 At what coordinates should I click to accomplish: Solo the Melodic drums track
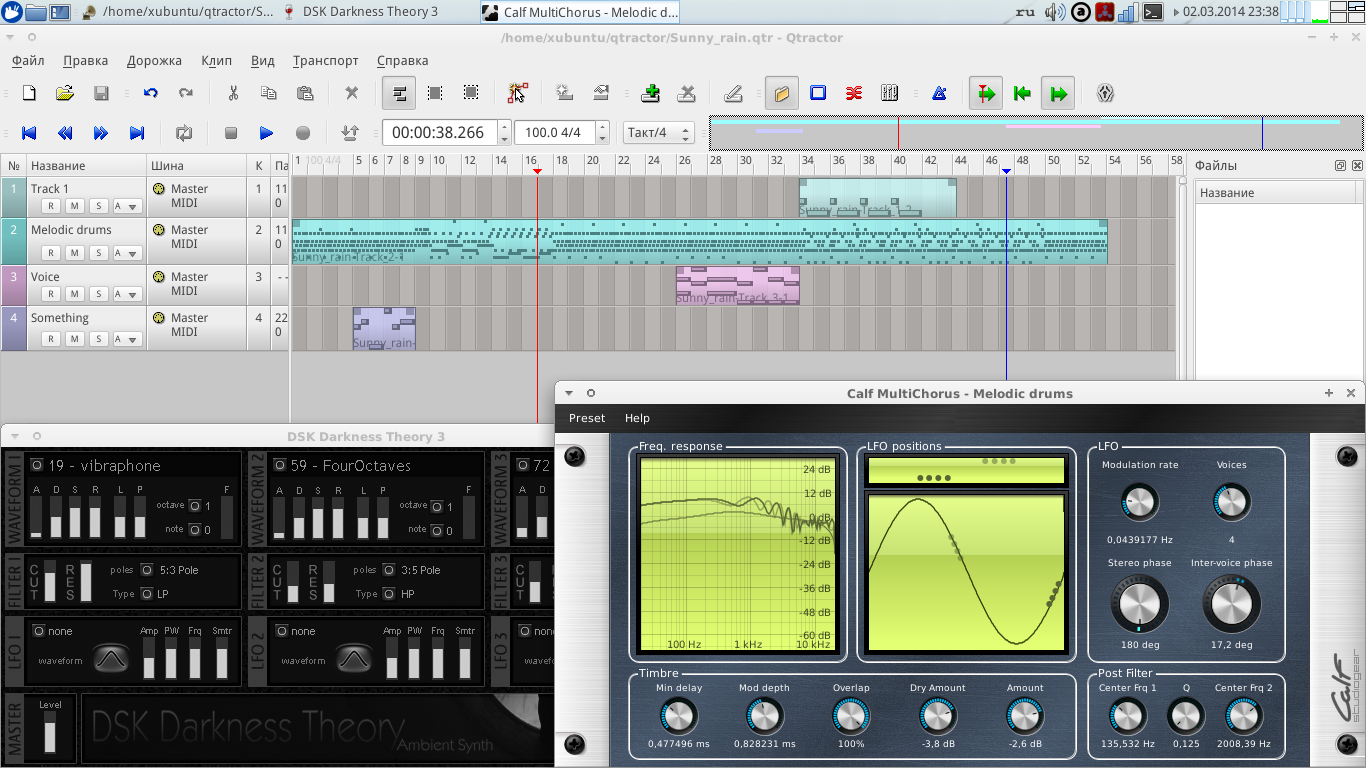point(97,253)
